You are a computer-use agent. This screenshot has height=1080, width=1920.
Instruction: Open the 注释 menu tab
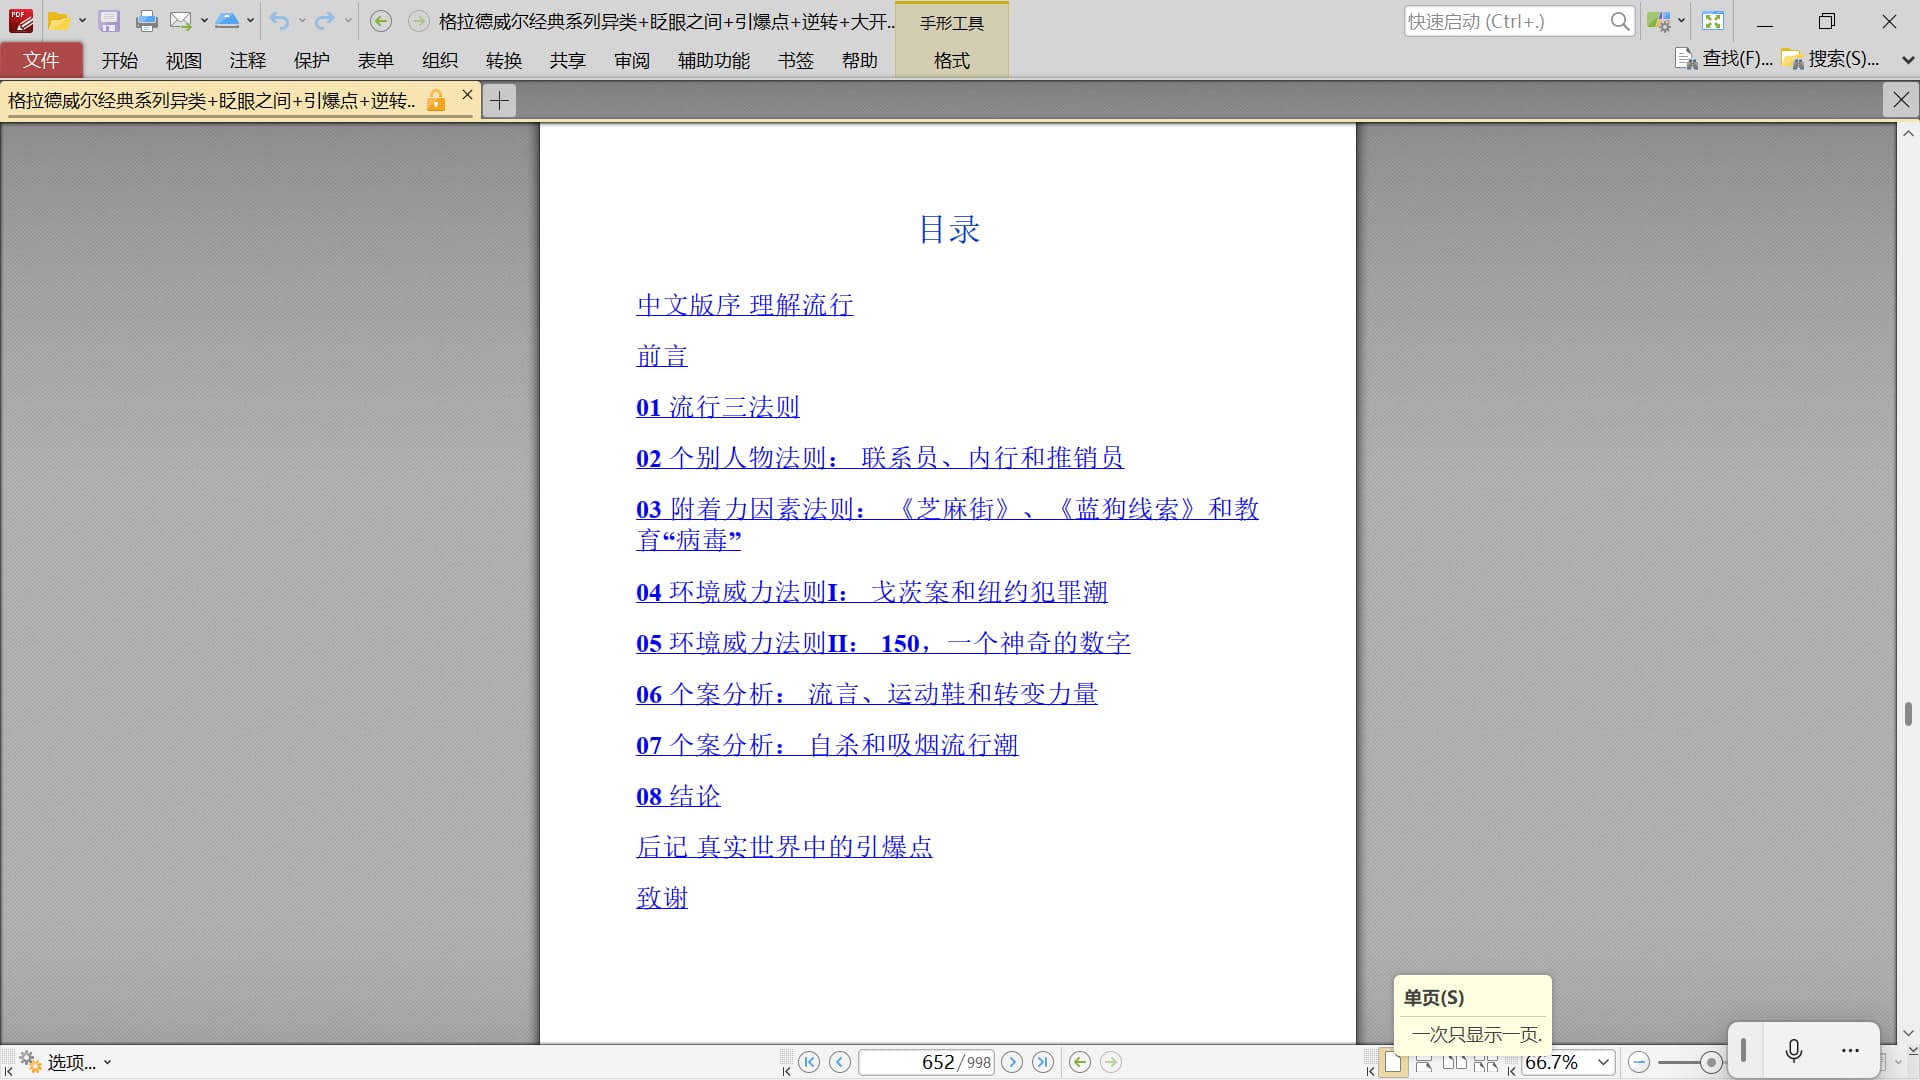point(247,60)
